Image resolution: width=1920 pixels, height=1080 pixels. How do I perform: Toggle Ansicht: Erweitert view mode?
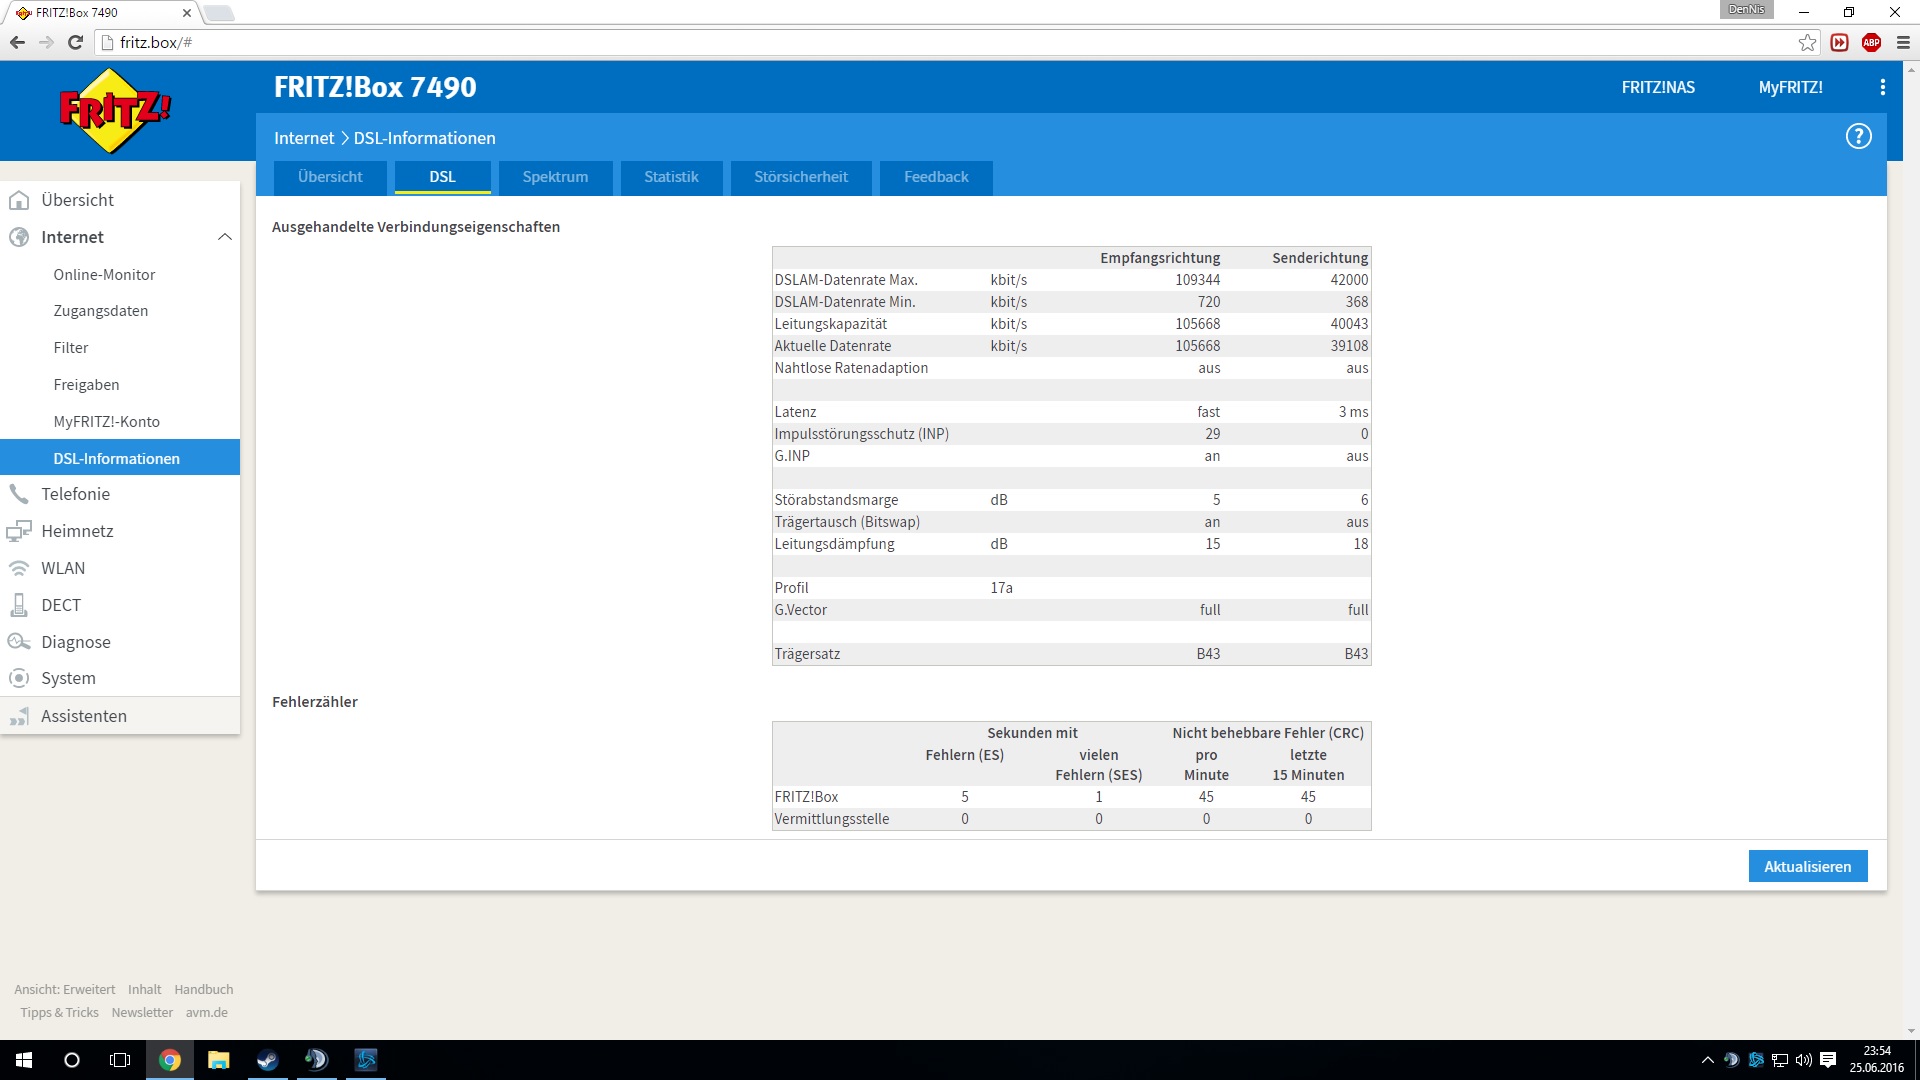tap(65, 989)
